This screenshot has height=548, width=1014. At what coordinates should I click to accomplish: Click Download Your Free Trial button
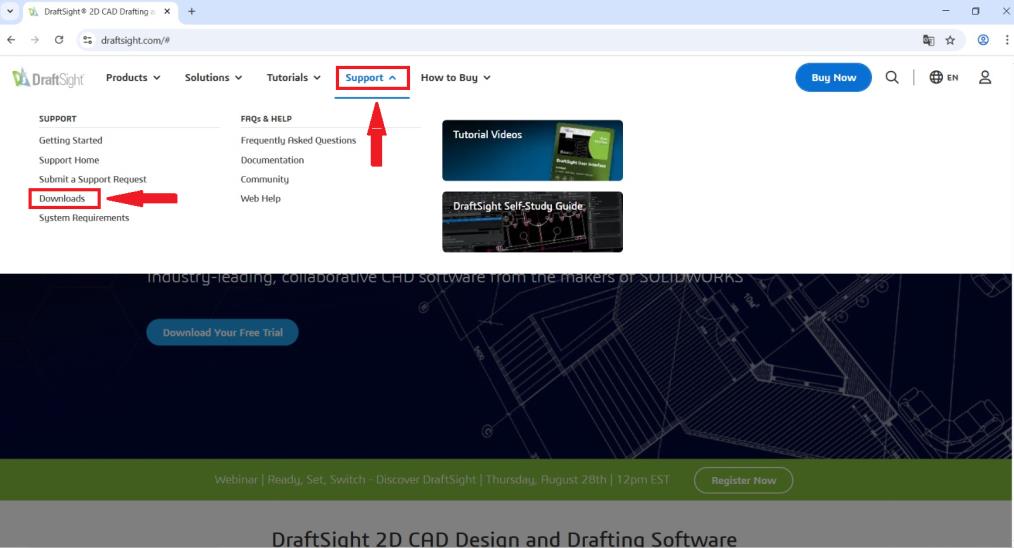pyautogui.click(x=222, y=333)
